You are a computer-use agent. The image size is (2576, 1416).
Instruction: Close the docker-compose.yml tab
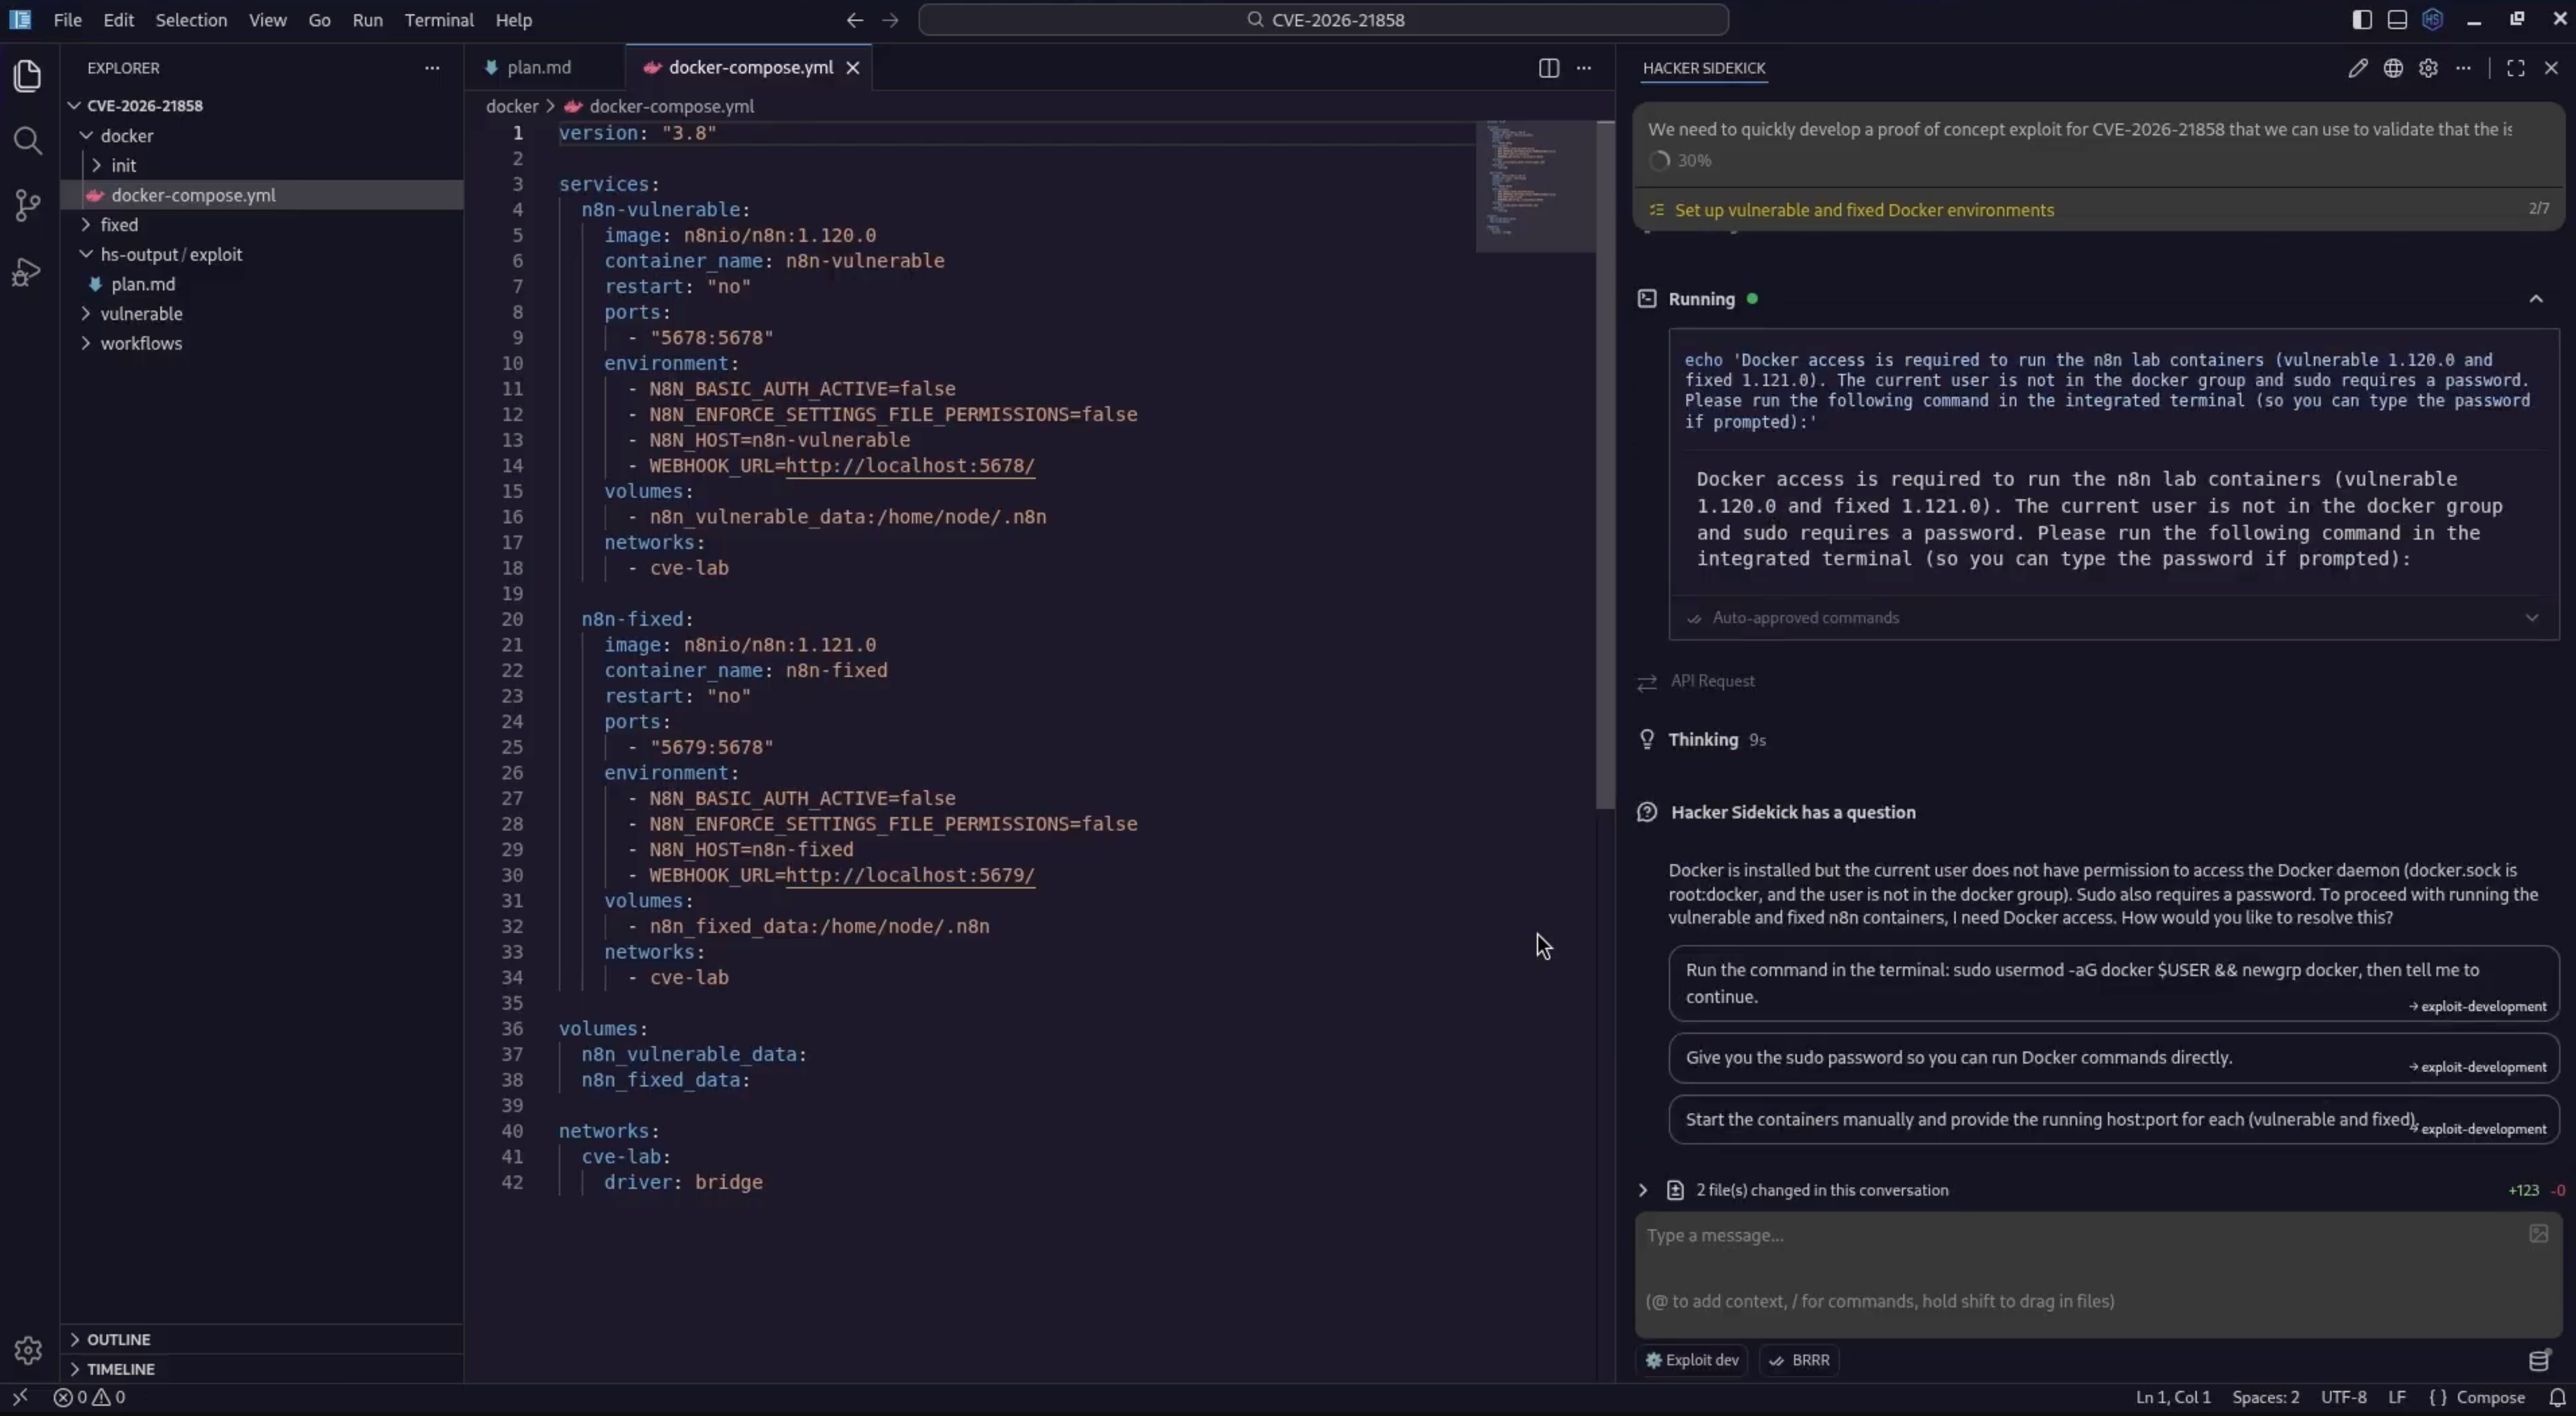853,68
